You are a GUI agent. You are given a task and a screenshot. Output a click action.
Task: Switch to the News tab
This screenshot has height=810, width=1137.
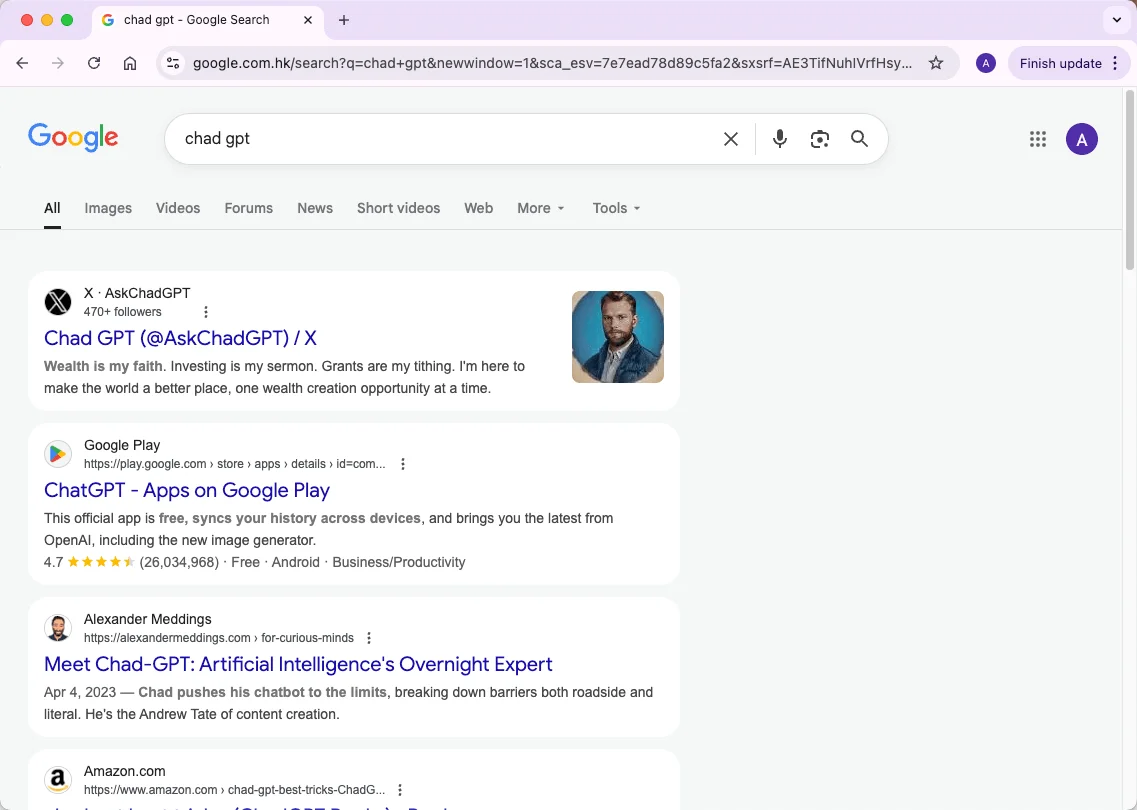315,208
